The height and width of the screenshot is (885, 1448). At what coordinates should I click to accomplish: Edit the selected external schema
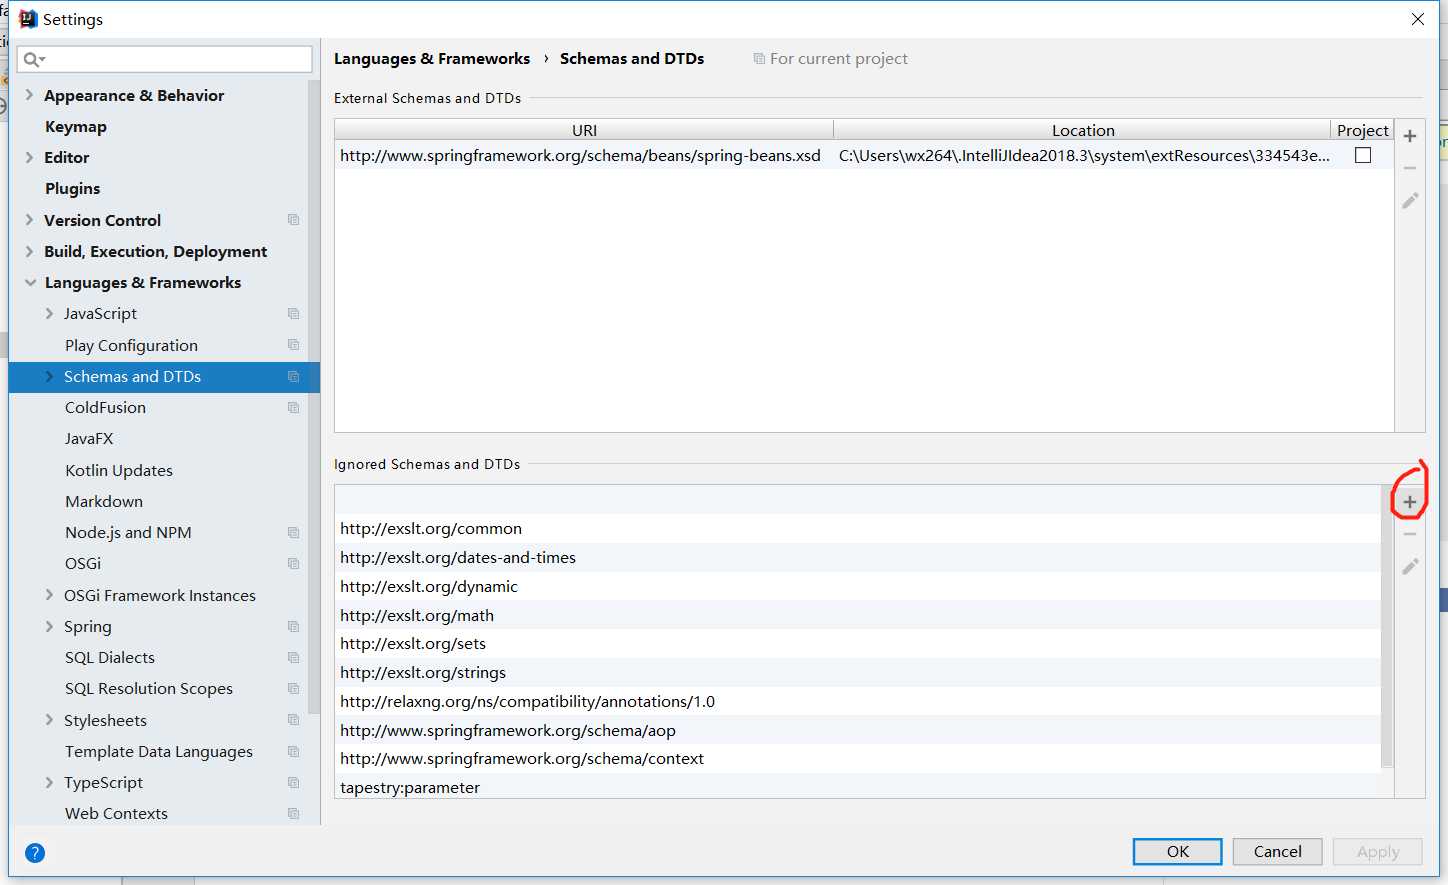click(1410, 200)
